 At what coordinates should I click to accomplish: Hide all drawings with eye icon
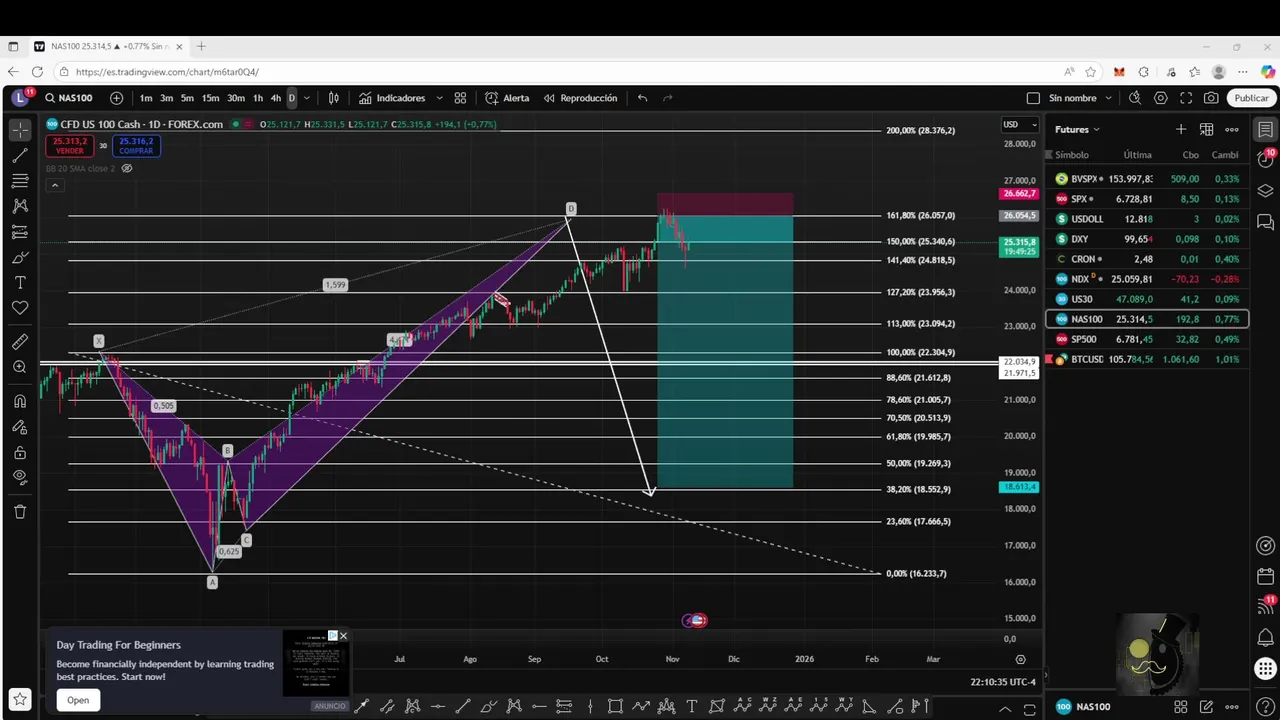coord(20,478)
